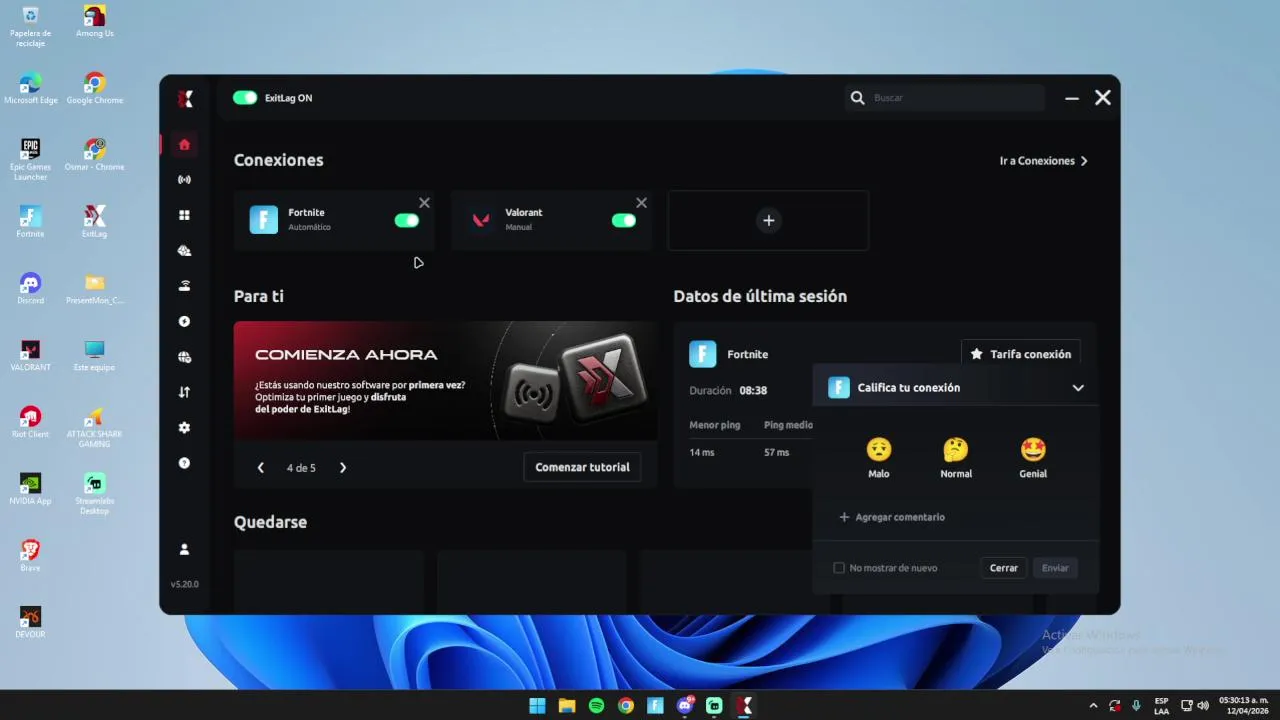Click the Tarifa conexión button
This screenshot has height=720, width=1280.
pyautogui.click(x=1021, y=354)
